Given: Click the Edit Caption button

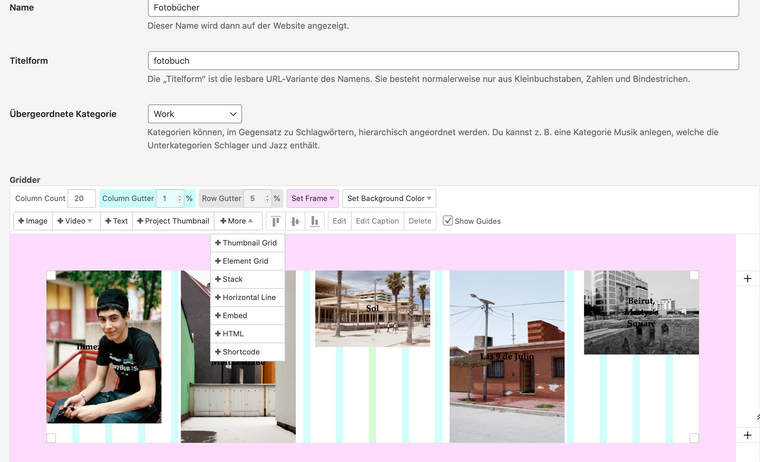Looking at the screenshot, I should click(x=377, y=221).
